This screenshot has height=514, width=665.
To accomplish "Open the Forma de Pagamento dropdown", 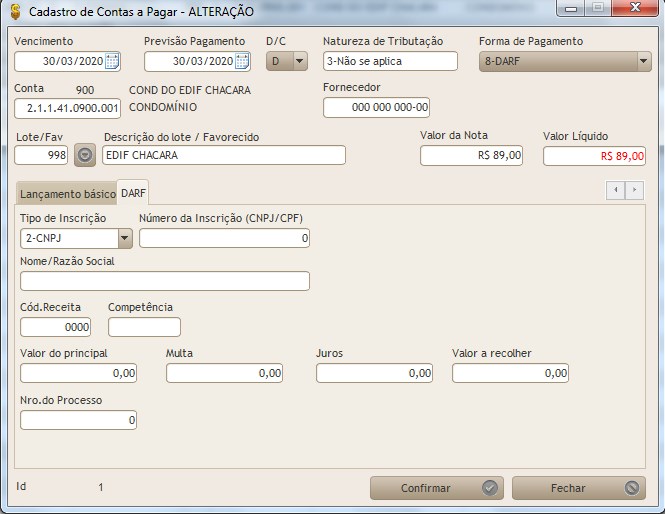I will click(643, 61).
